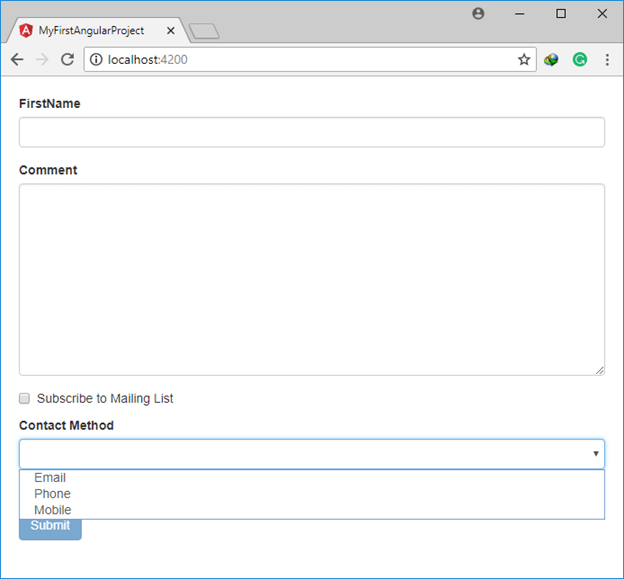Maximize the Chrome window
This screenshot has height=579, width=624.
(x=561, y=14)
